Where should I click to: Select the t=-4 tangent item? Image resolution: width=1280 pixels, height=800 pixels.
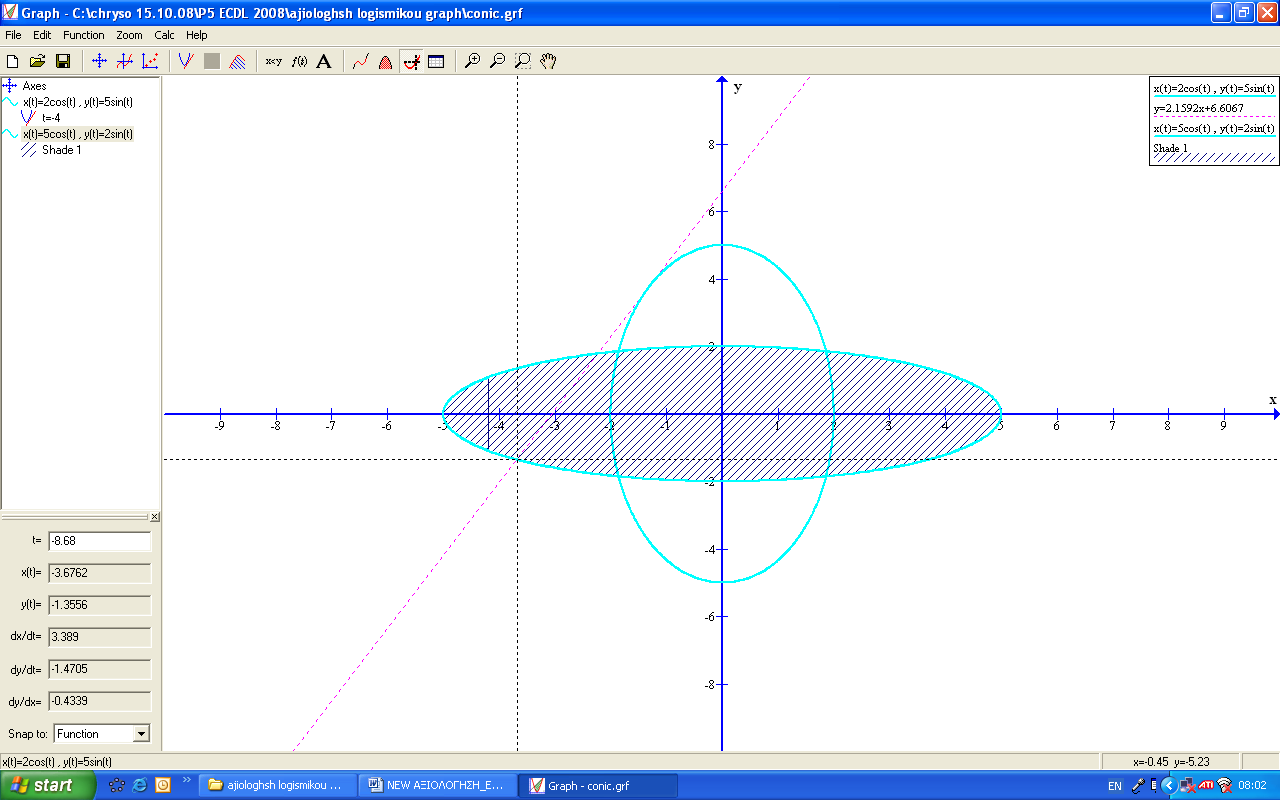click(51, 118)
